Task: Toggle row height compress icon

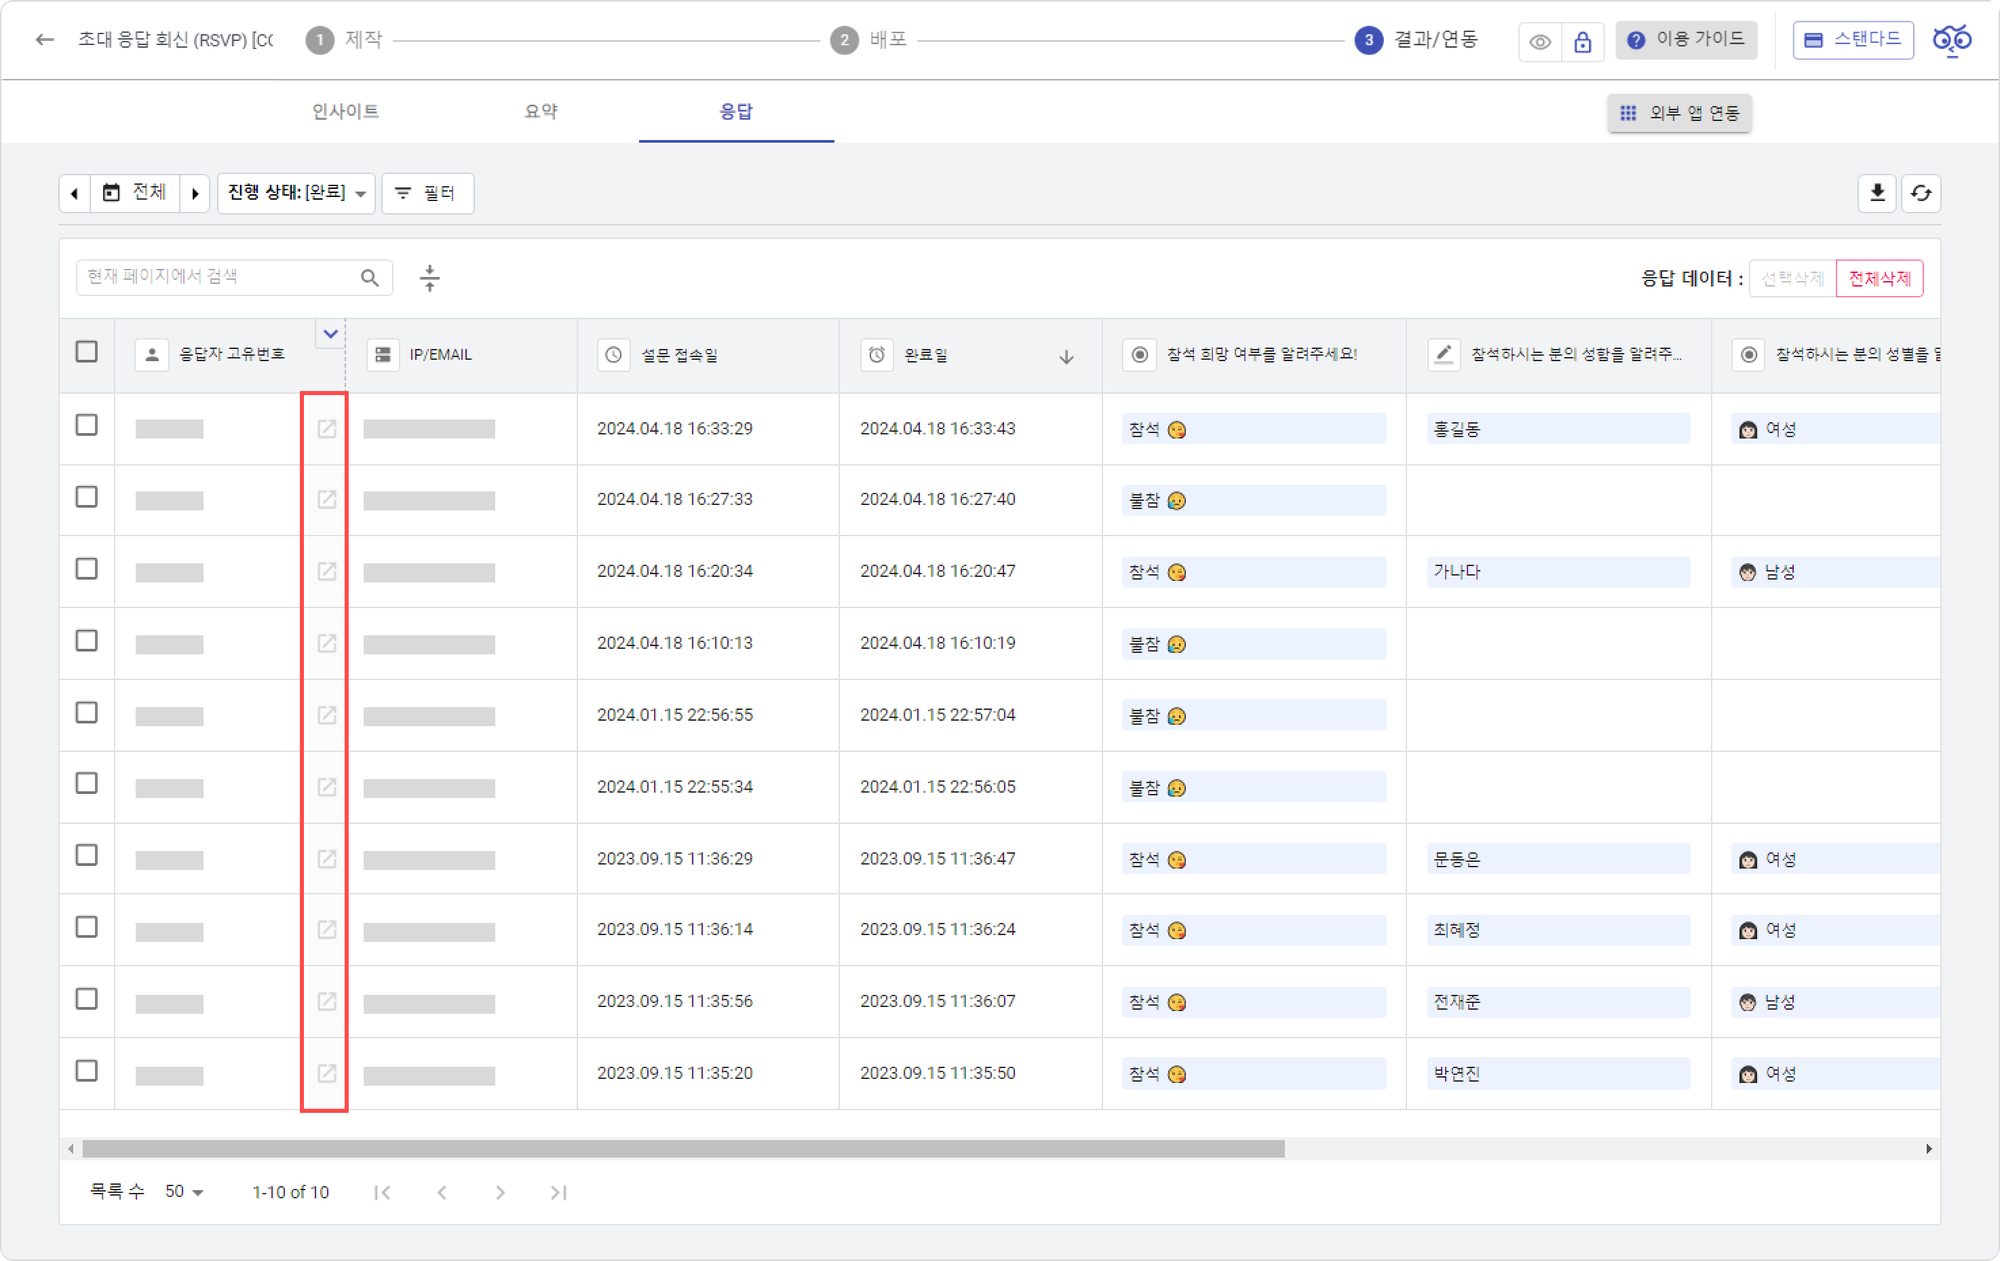Action: 430,278
